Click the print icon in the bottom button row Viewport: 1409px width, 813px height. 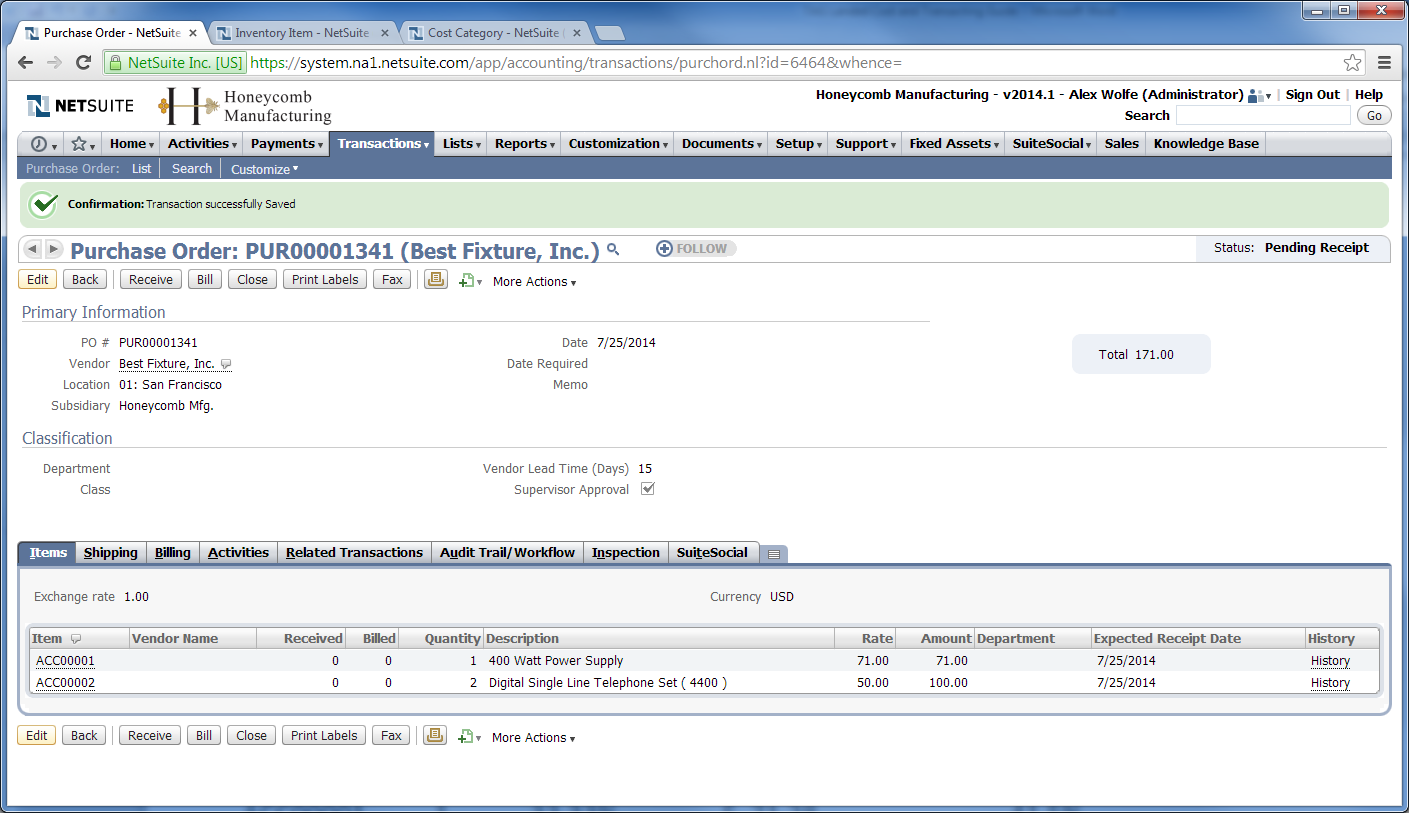pos(434,736)
